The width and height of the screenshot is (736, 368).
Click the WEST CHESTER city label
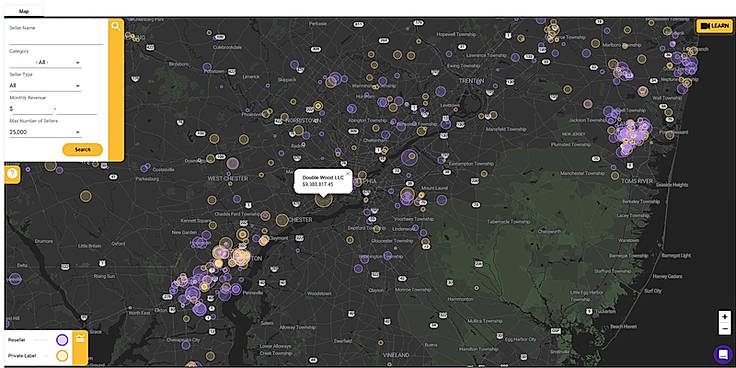point(228,178)
